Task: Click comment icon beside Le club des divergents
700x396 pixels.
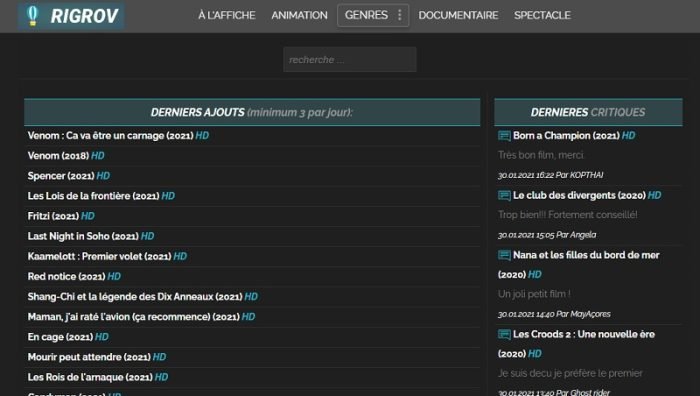Action: pos(504,196)
